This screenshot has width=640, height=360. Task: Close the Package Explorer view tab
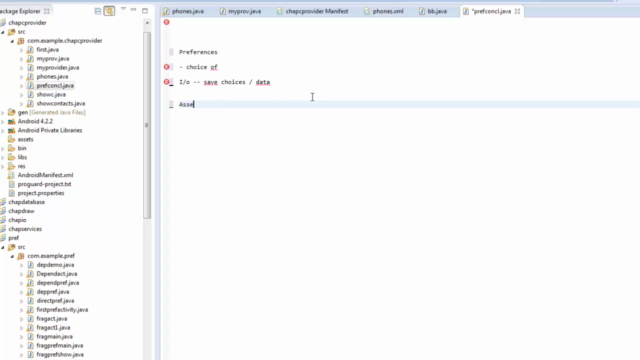coord(47,11)
